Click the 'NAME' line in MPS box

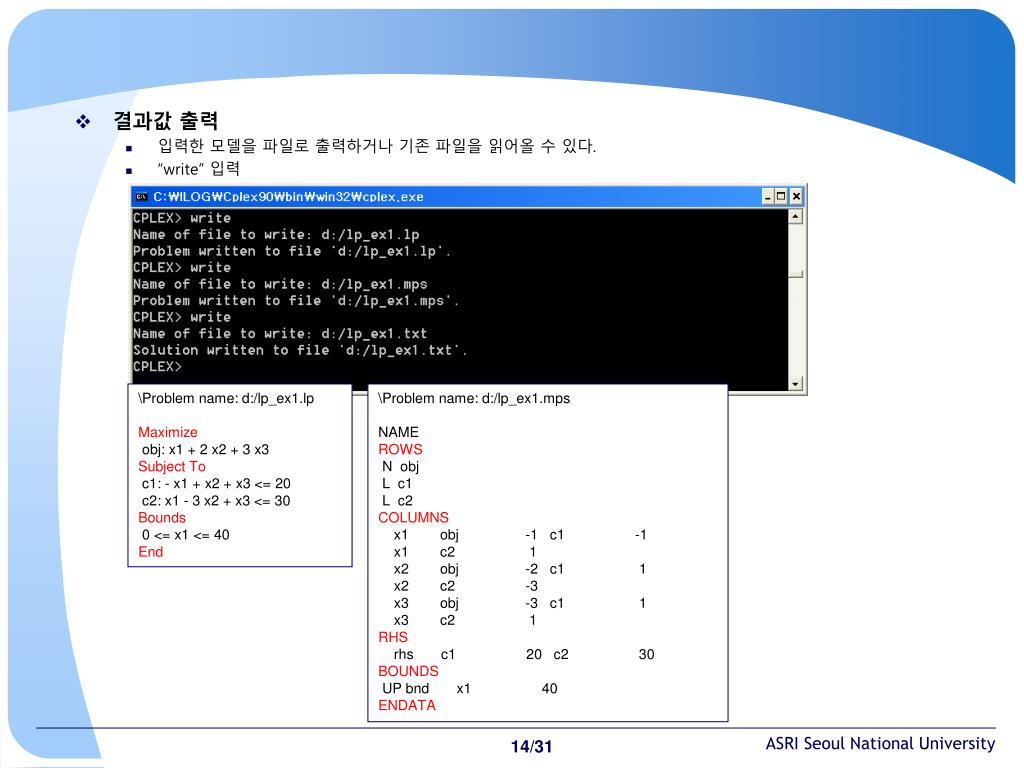[x=398, y=432]
